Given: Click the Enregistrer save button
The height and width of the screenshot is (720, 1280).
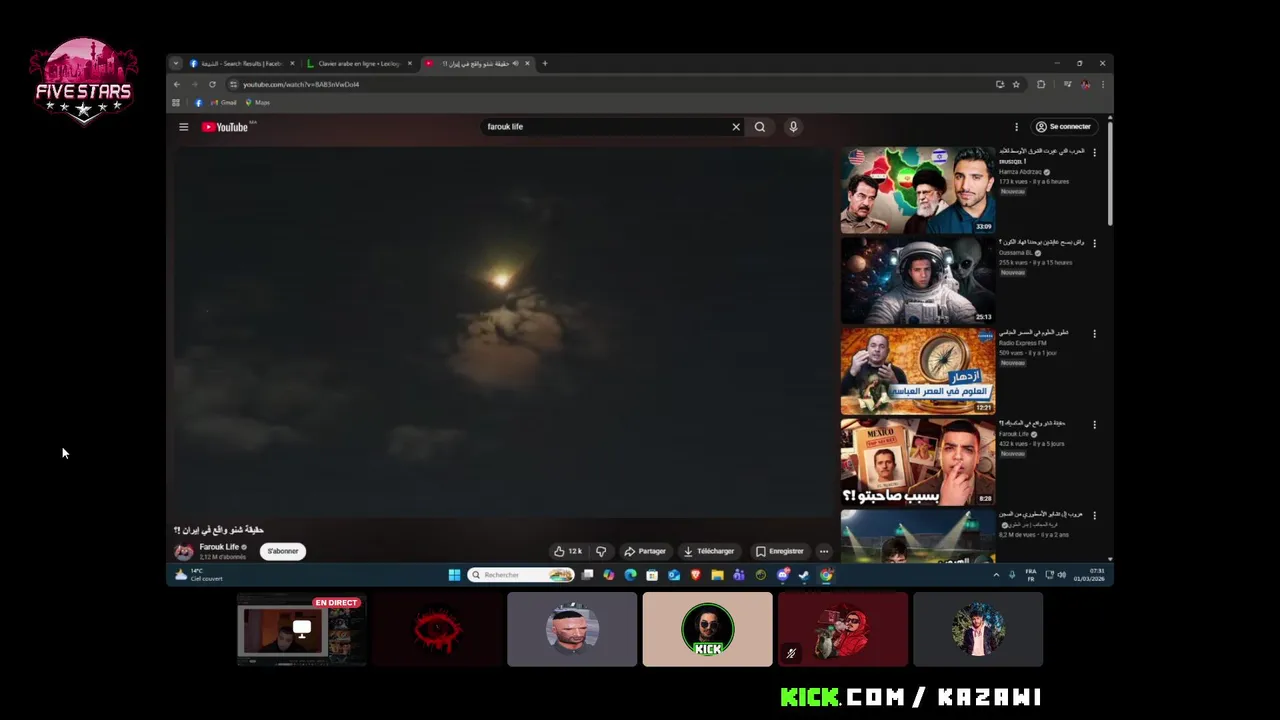Looking at the screenshot, I should tap(780, 551).
